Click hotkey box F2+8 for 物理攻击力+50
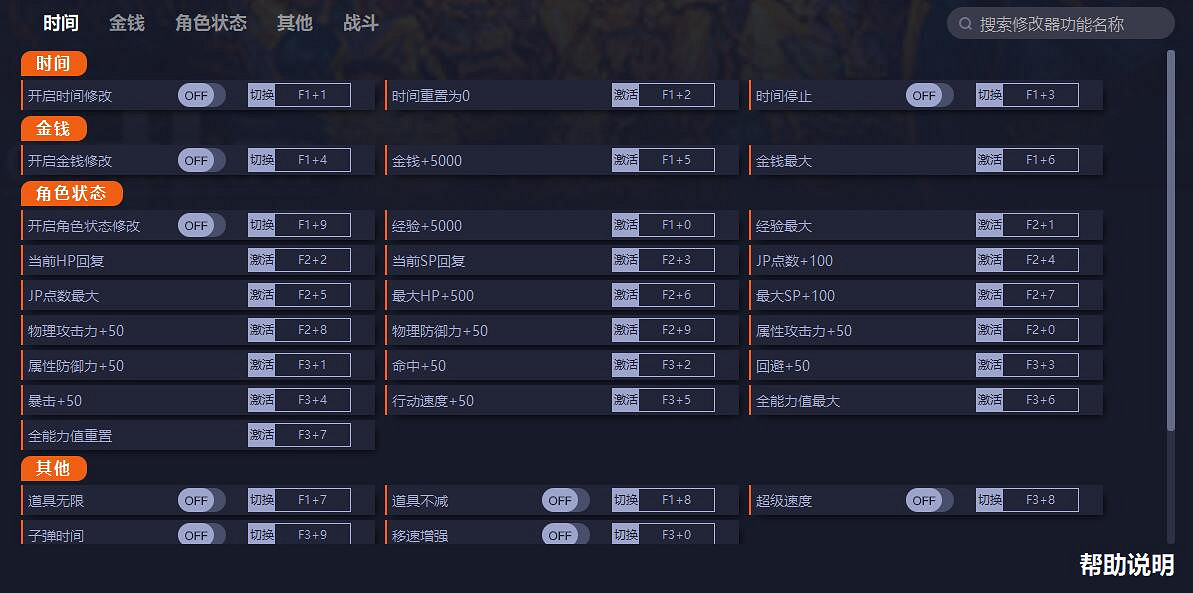This screenshot has width=1193, height=593. point(313,330)
